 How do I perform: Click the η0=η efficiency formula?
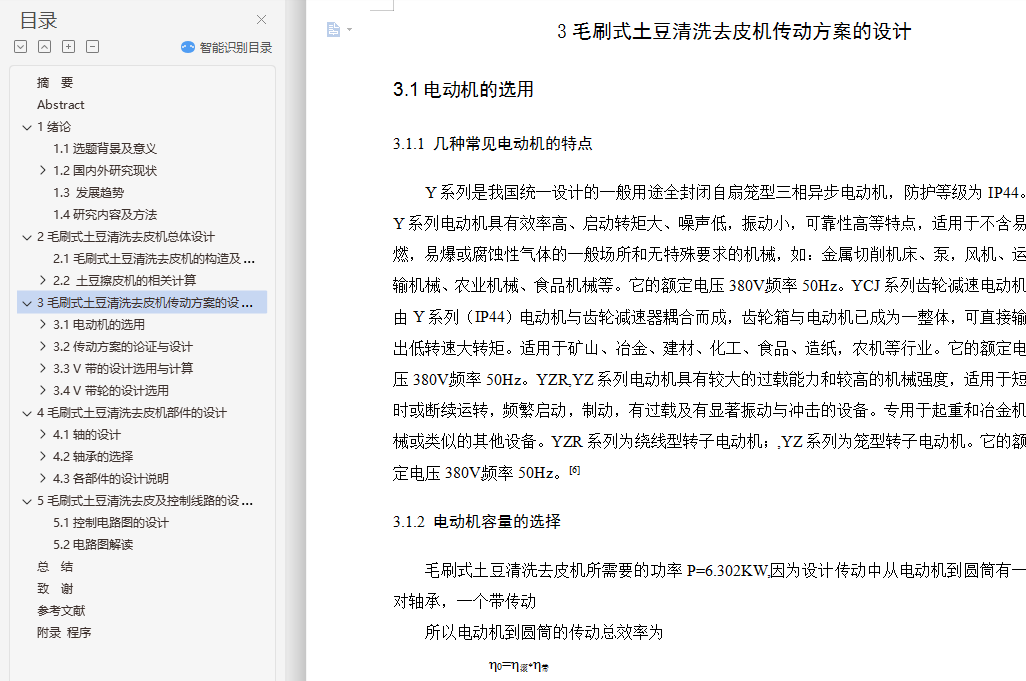519,667
